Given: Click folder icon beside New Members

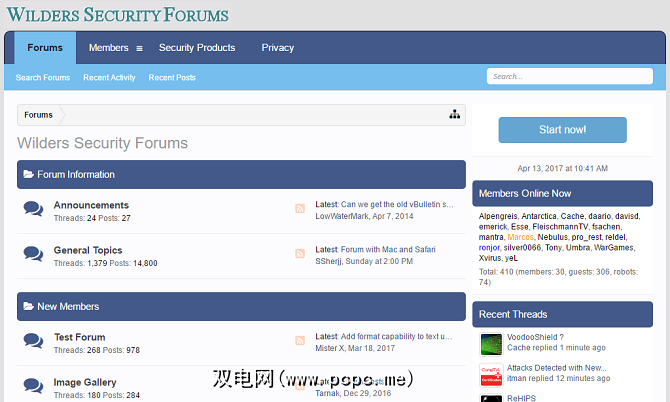Looking at the screenshot, I should [29, 306].
